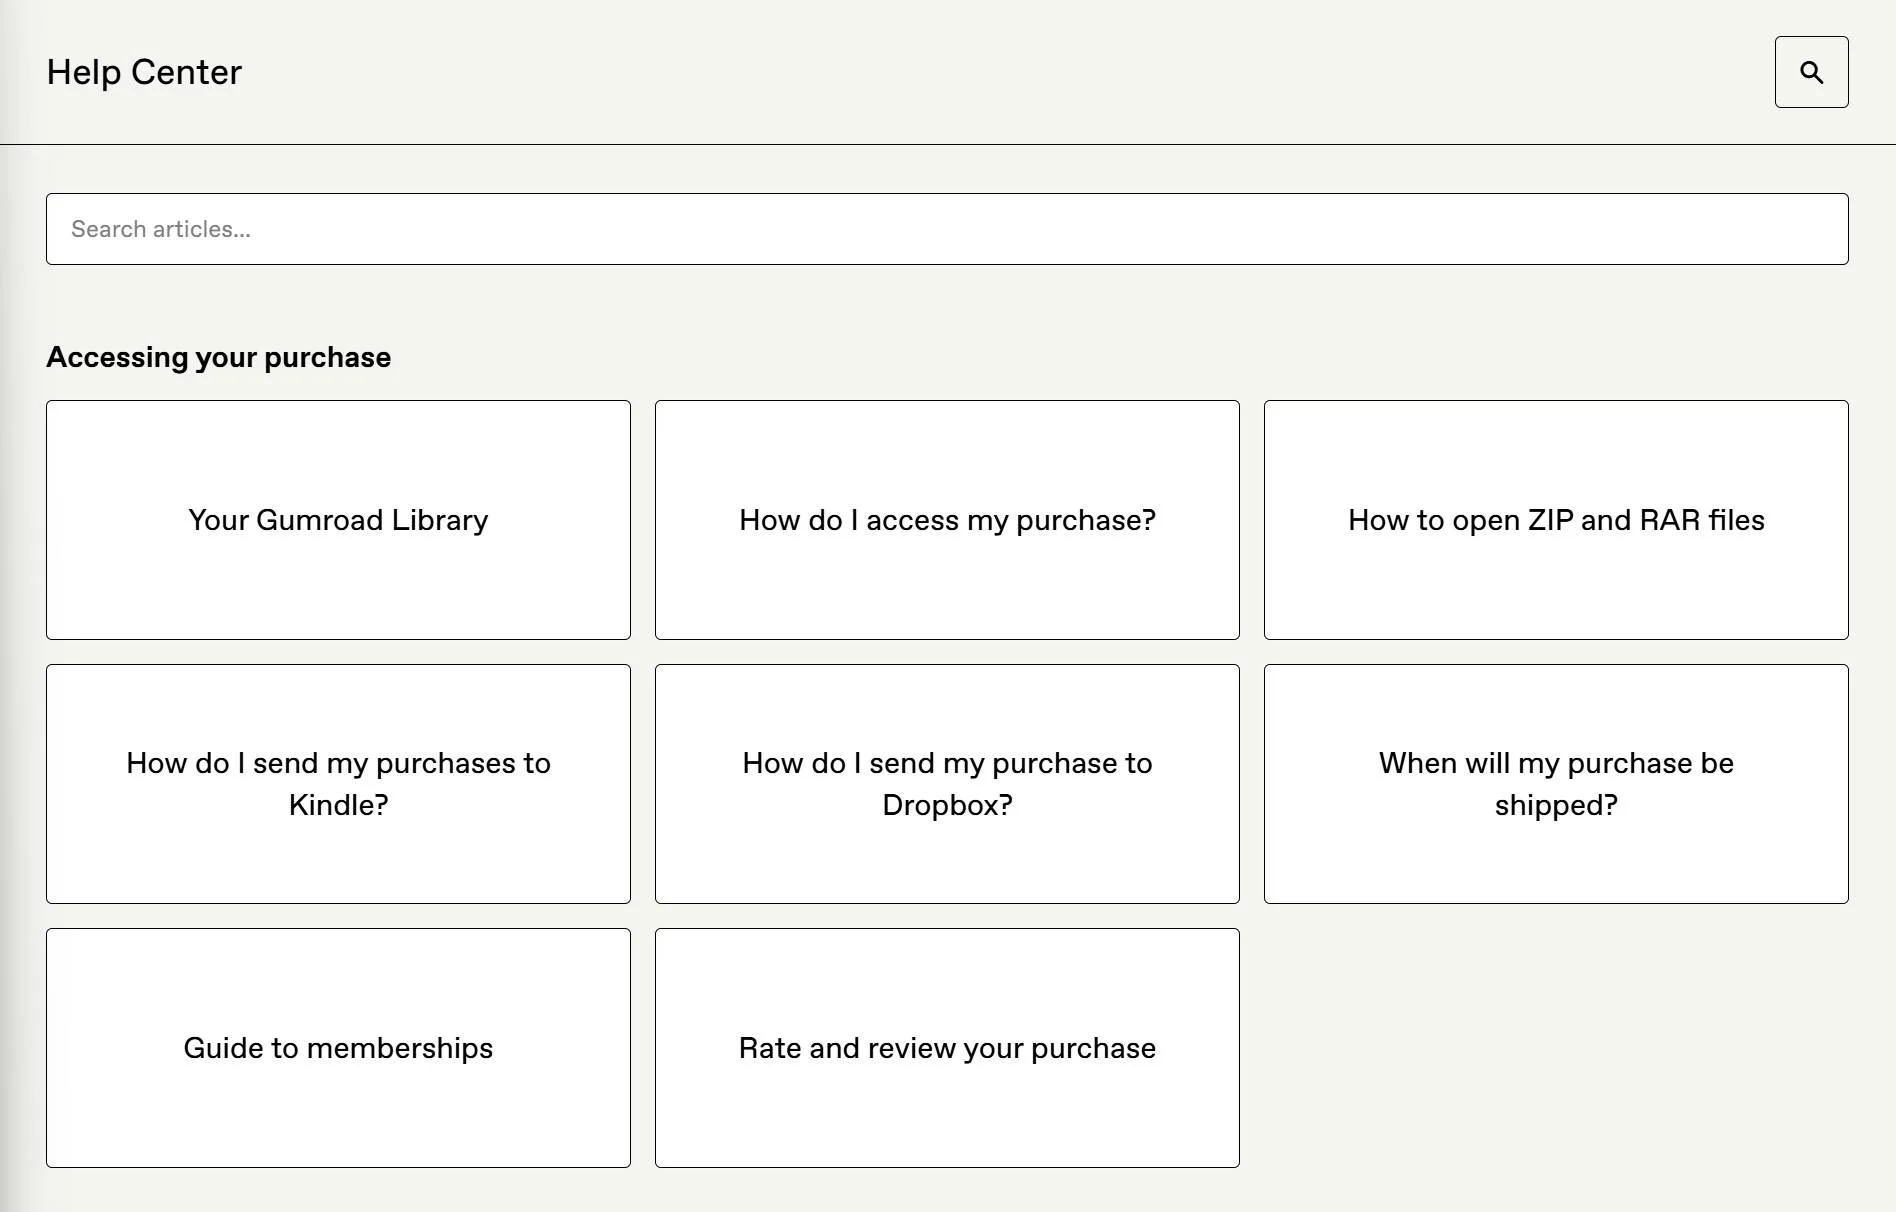1896x1212 pixels.
Task: Open How do I access my purchase
Action: tap(947, 520)
